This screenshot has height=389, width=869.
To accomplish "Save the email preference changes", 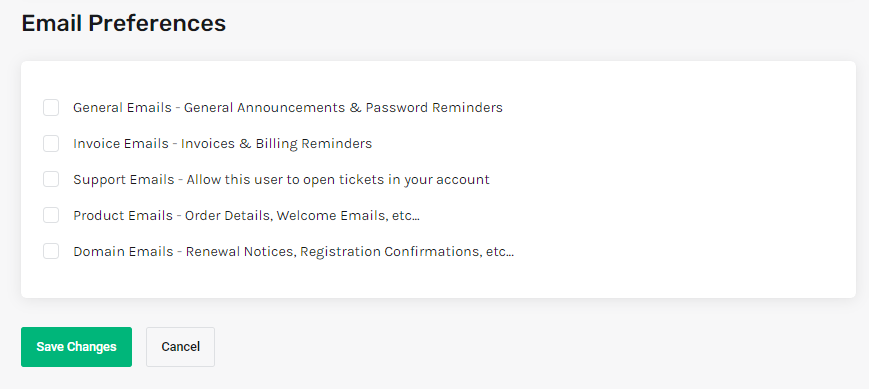I will (x=76, y=347).
